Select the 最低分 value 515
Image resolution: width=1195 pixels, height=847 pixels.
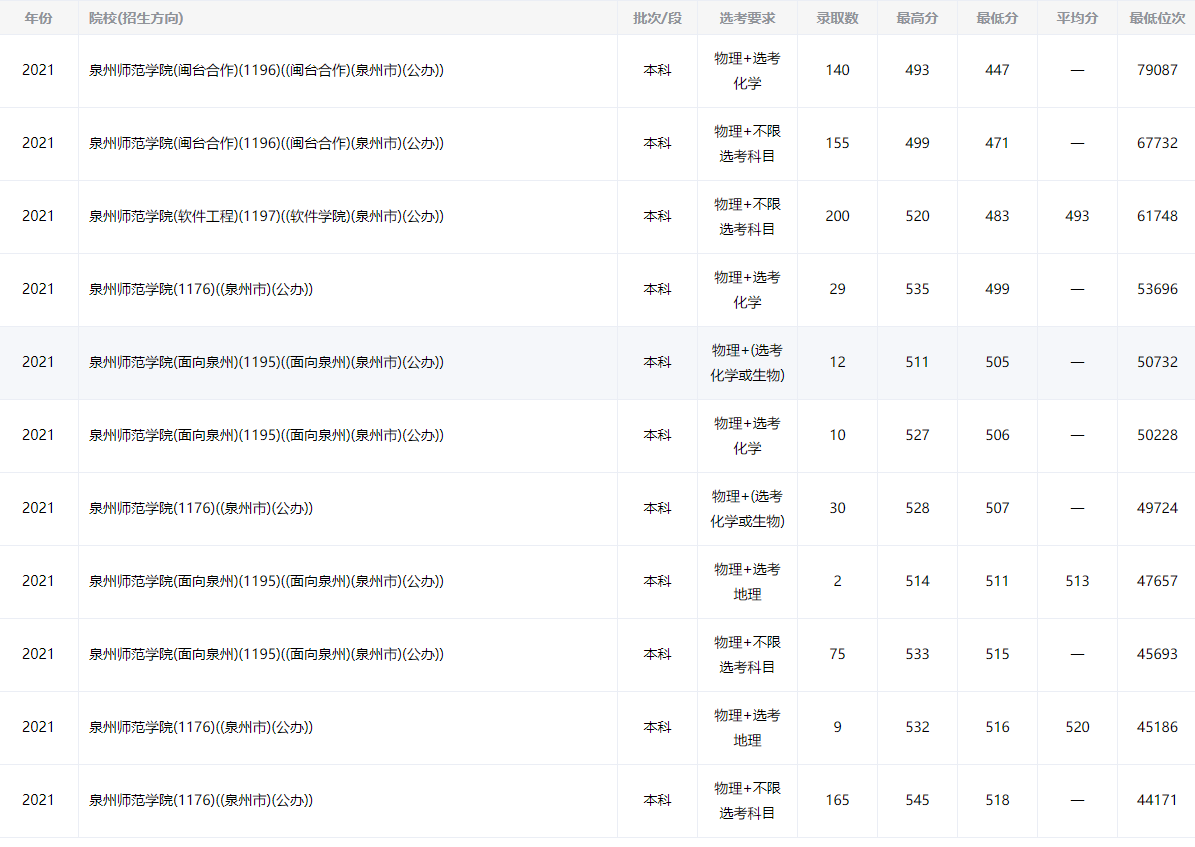(997, 655)
